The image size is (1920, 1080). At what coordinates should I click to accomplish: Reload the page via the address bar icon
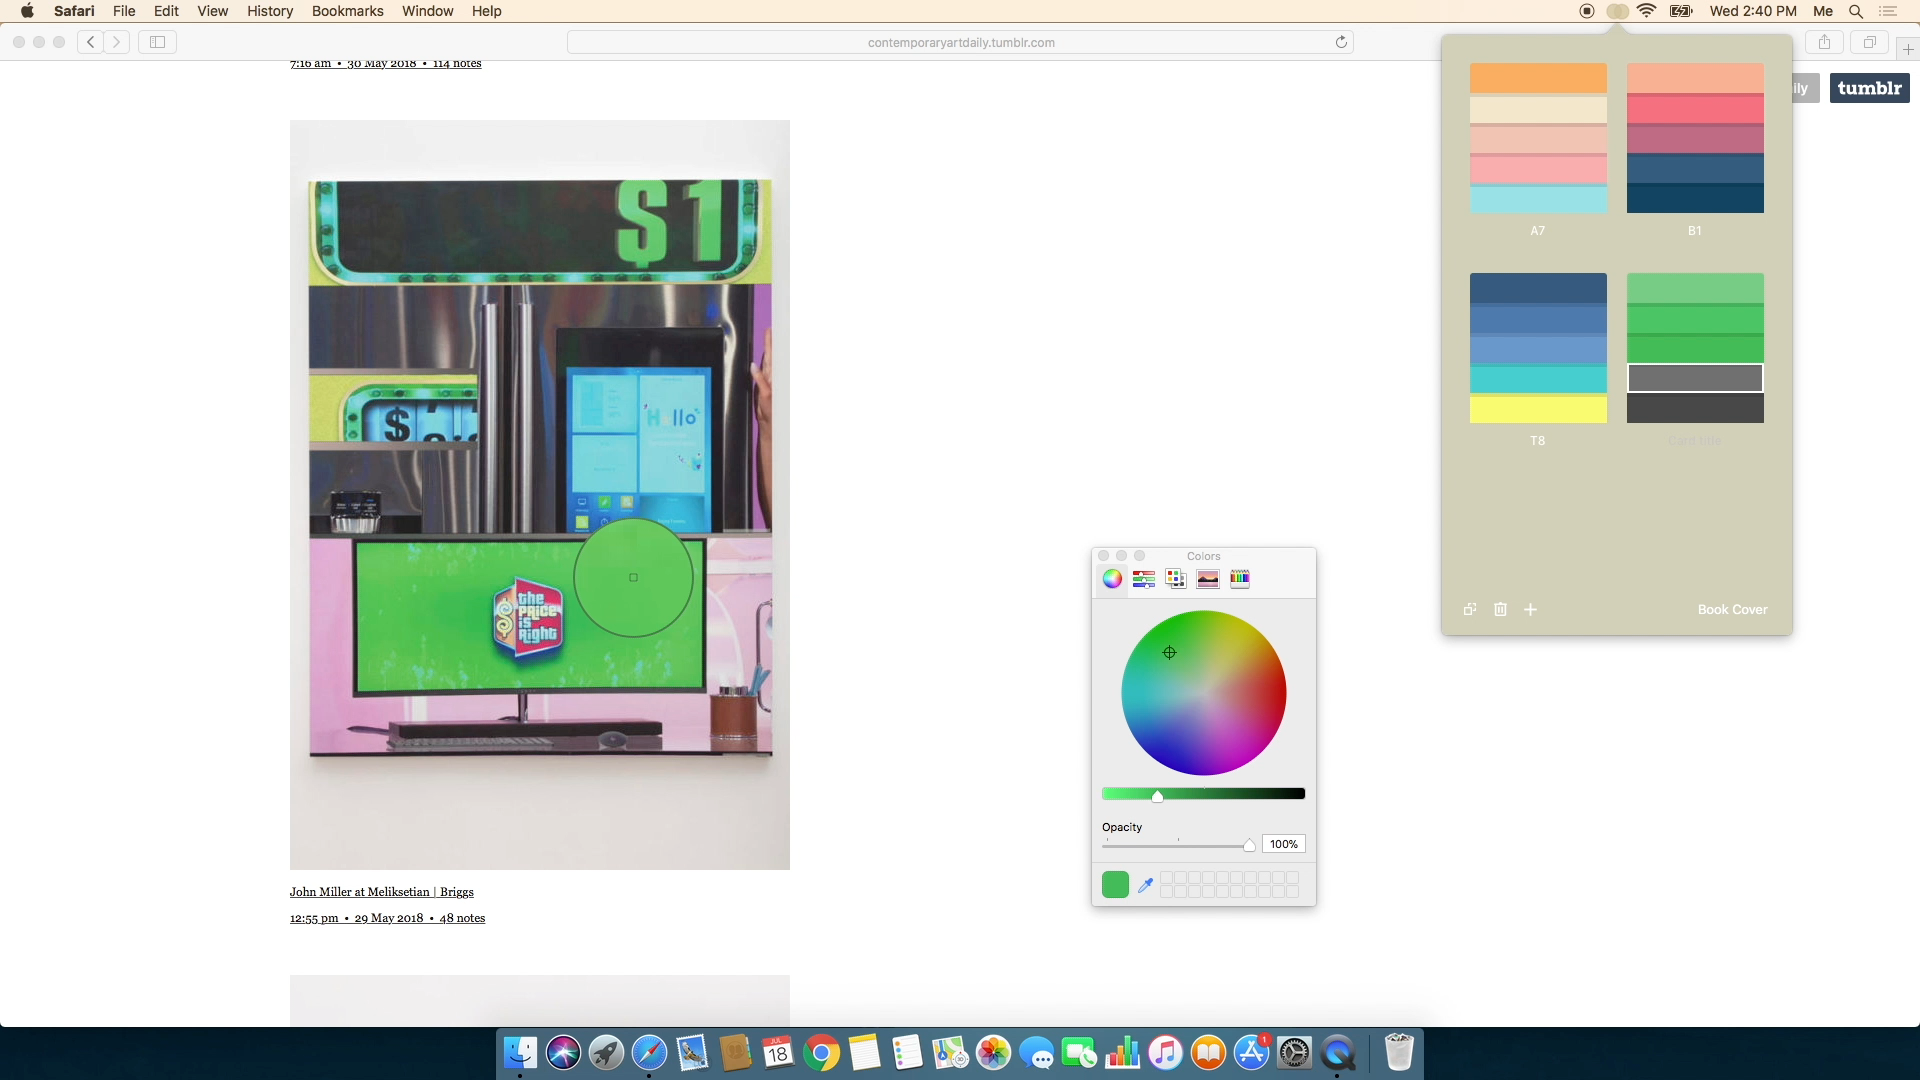pos(1339,42)
